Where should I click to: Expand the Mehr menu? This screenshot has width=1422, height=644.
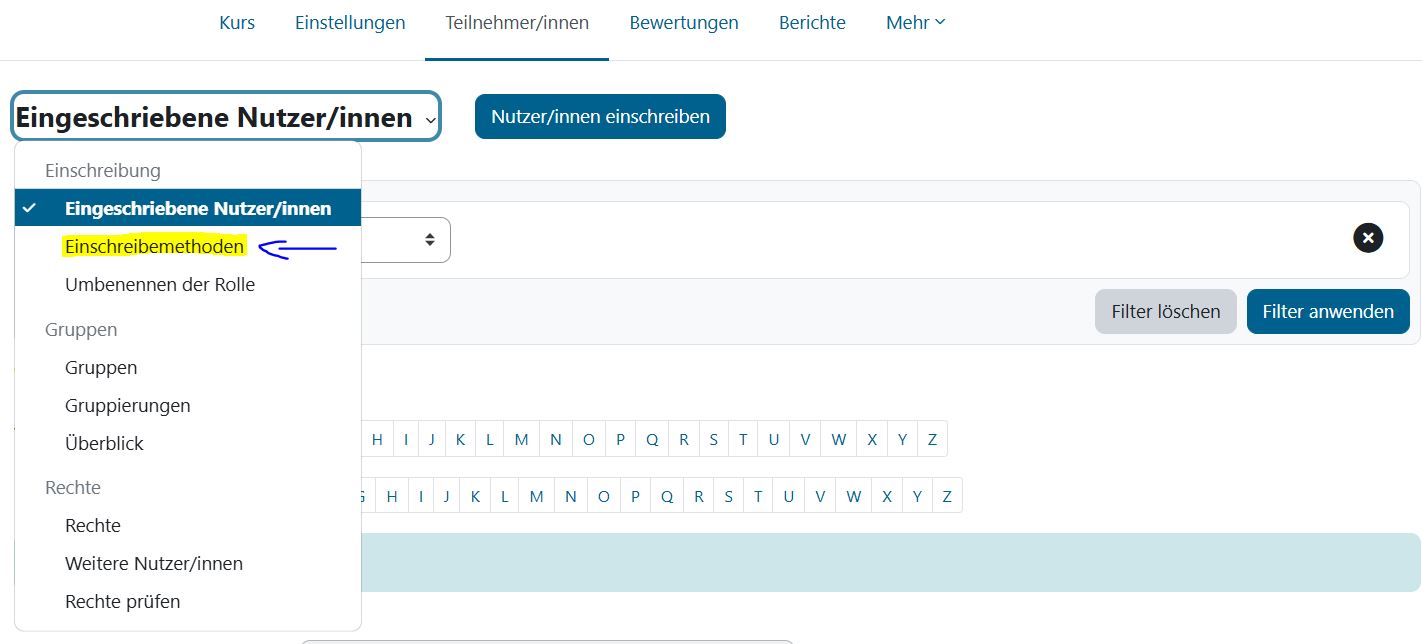pyautogui.click(x=915, y=22)
